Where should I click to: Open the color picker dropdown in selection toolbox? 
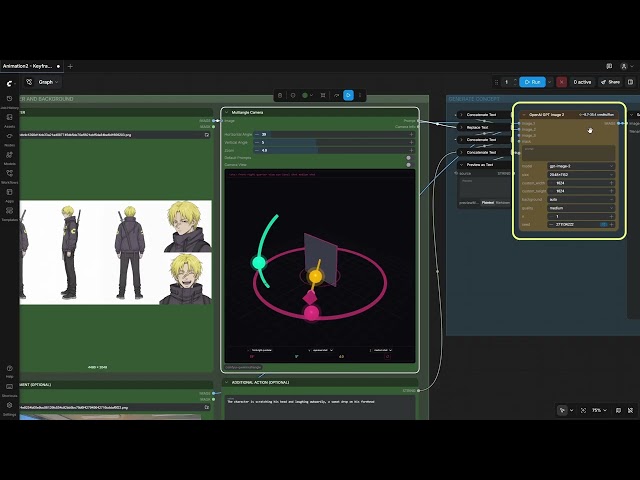pyautogui.click(x=307, y=95)
